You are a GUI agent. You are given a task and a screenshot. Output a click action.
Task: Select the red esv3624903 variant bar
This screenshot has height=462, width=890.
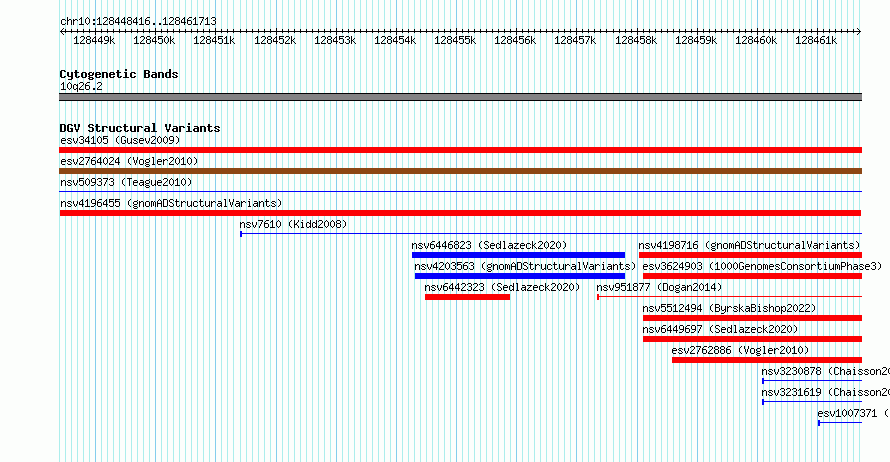(x=752, y=276)
